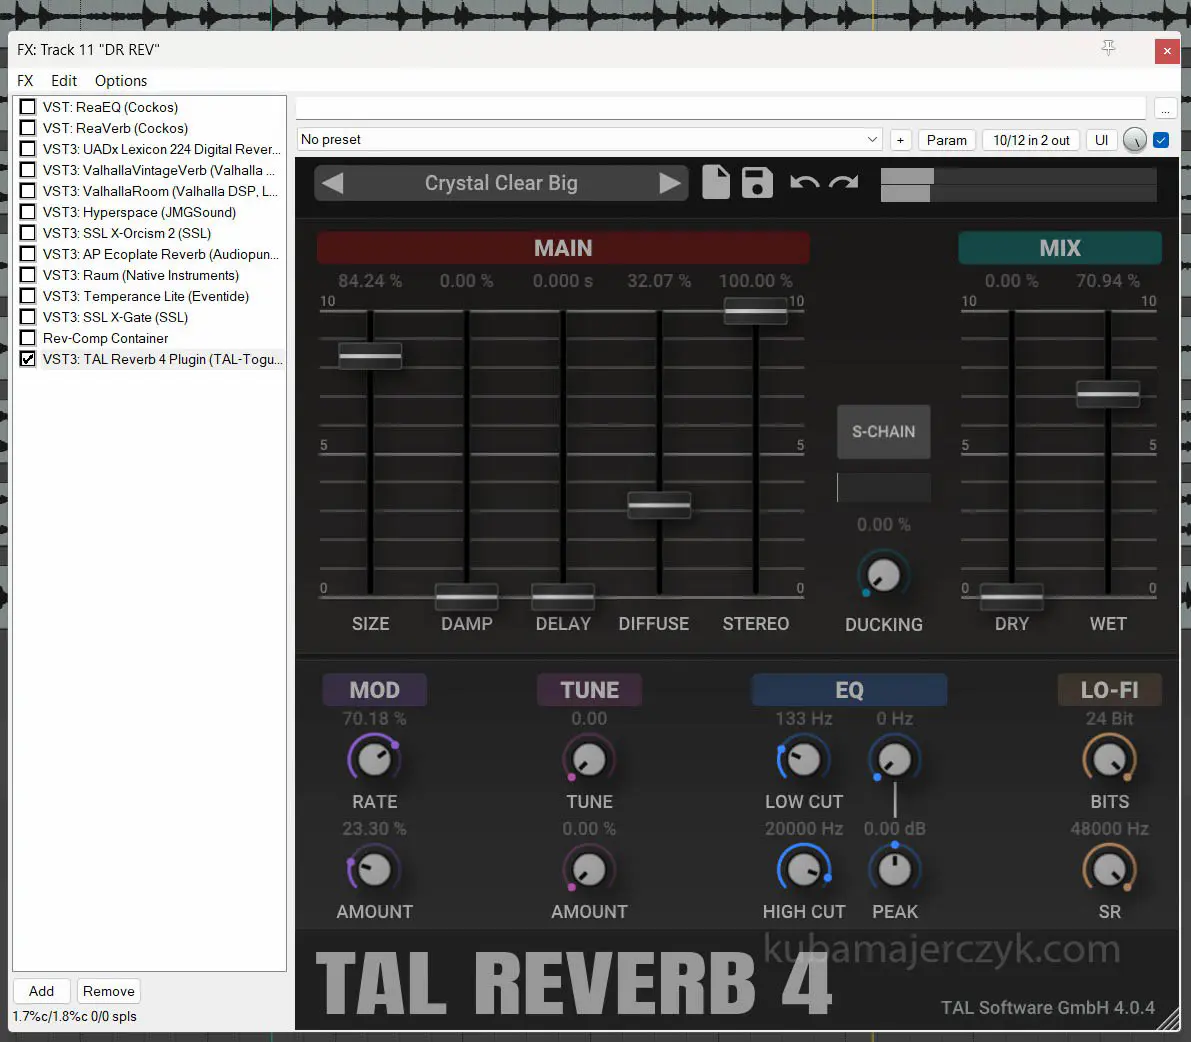Click the new preset document icon
Viewport: 1191px width, 1042px height.
pos(715,183)
